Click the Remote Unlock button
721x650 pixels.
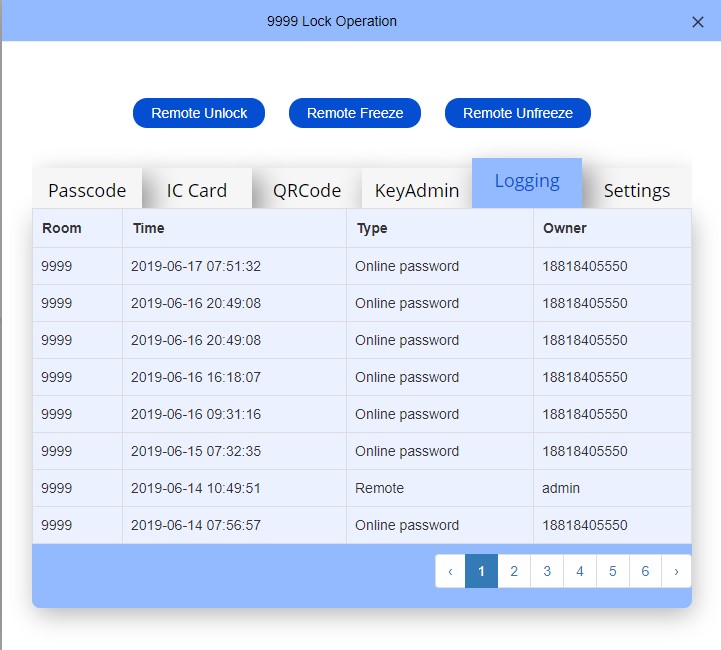(199, 113)
